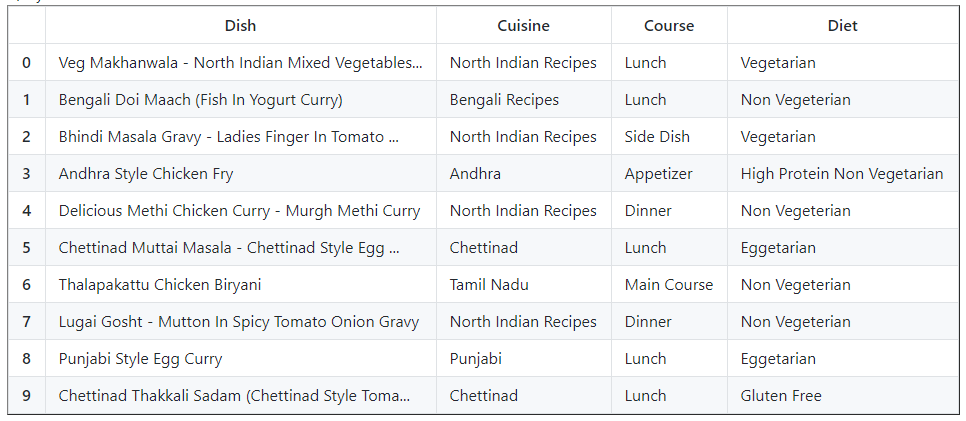Select the Veg Makhanwala dish cell
Viewport: 966px width, 421px height.
tap(240, 63)
